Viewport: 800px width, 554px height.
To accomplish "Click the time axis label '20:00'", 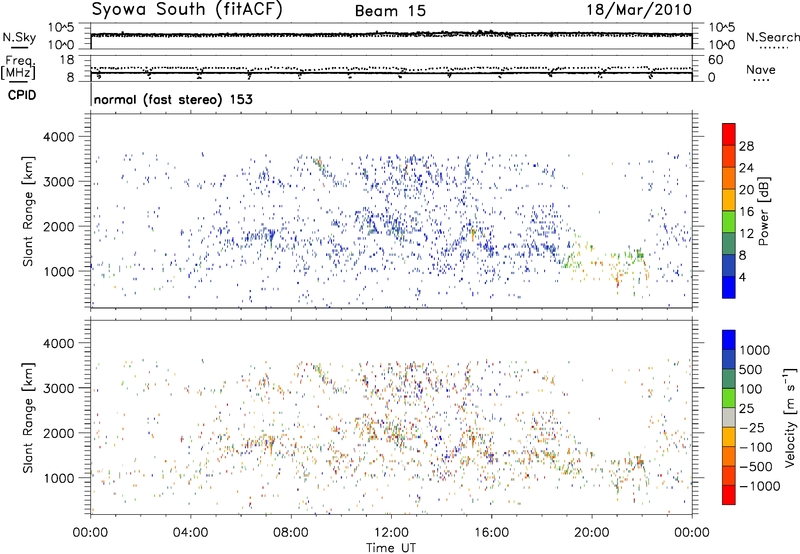I will click(592, 533).
